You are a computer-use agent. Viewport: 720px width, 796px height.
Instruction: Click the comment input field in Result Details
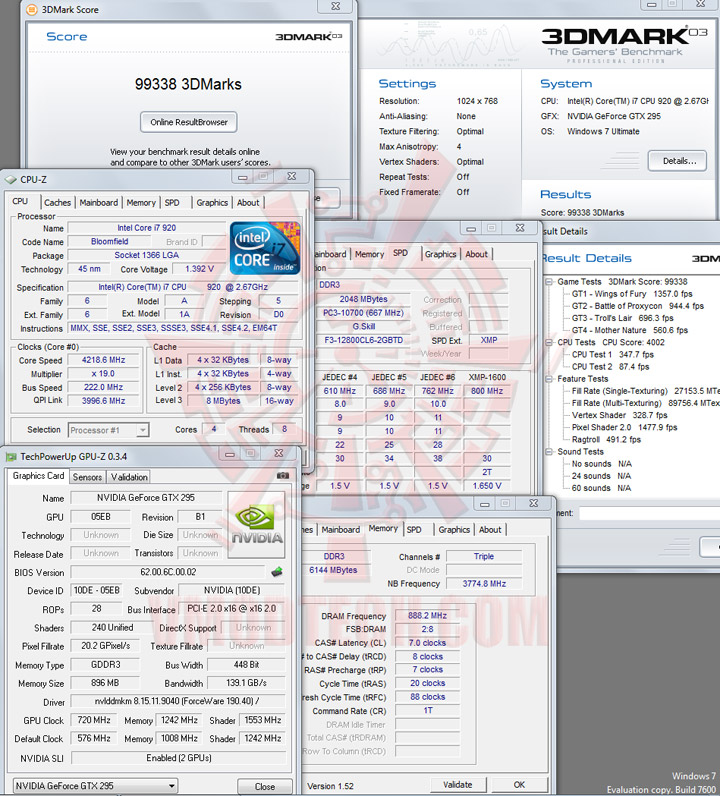pos(649,513)
